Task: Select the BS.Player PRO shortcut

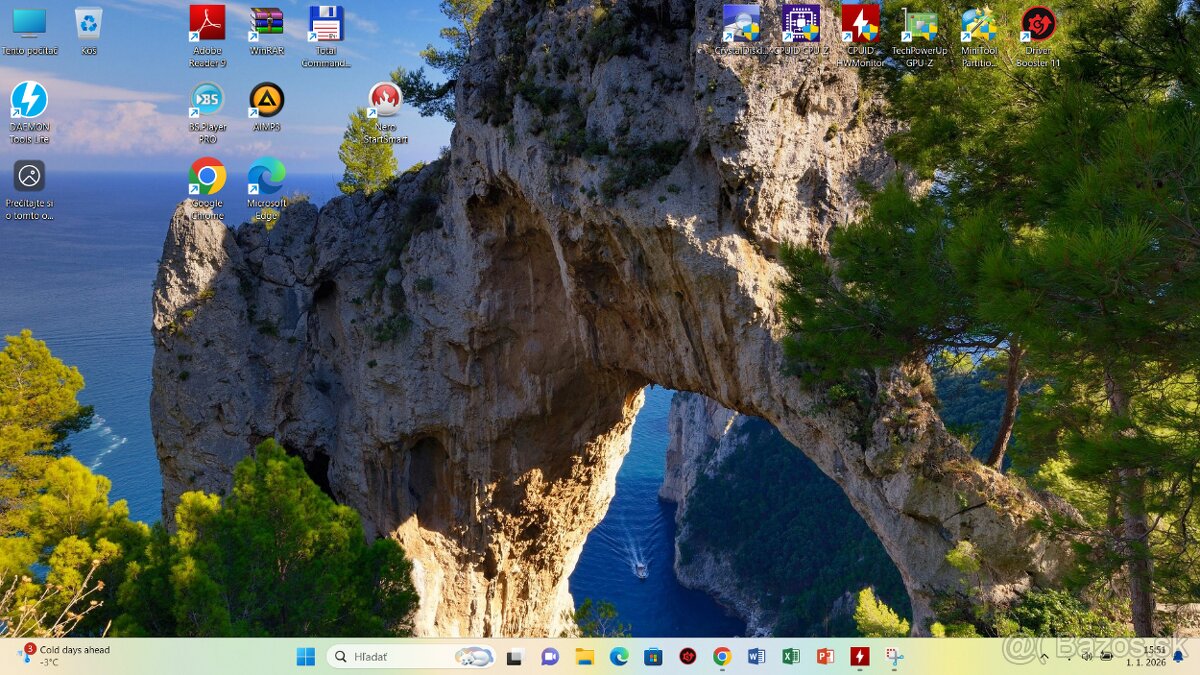Action: tap(207, 100)
